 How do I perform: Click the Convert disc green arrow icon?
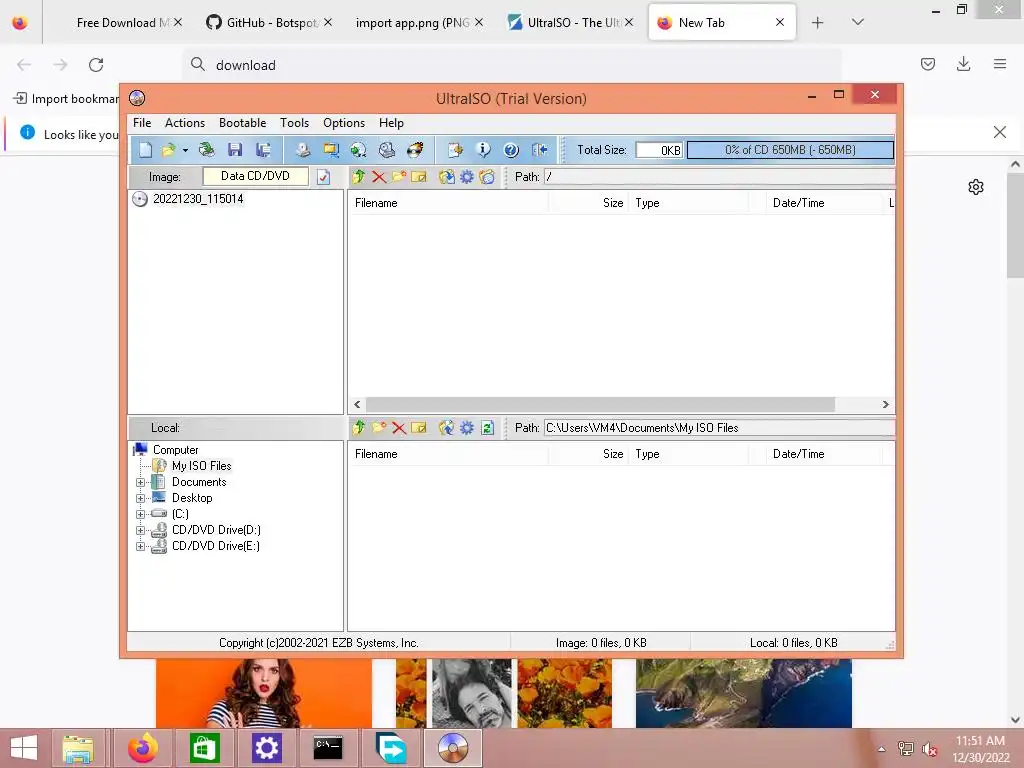point(359,150)
